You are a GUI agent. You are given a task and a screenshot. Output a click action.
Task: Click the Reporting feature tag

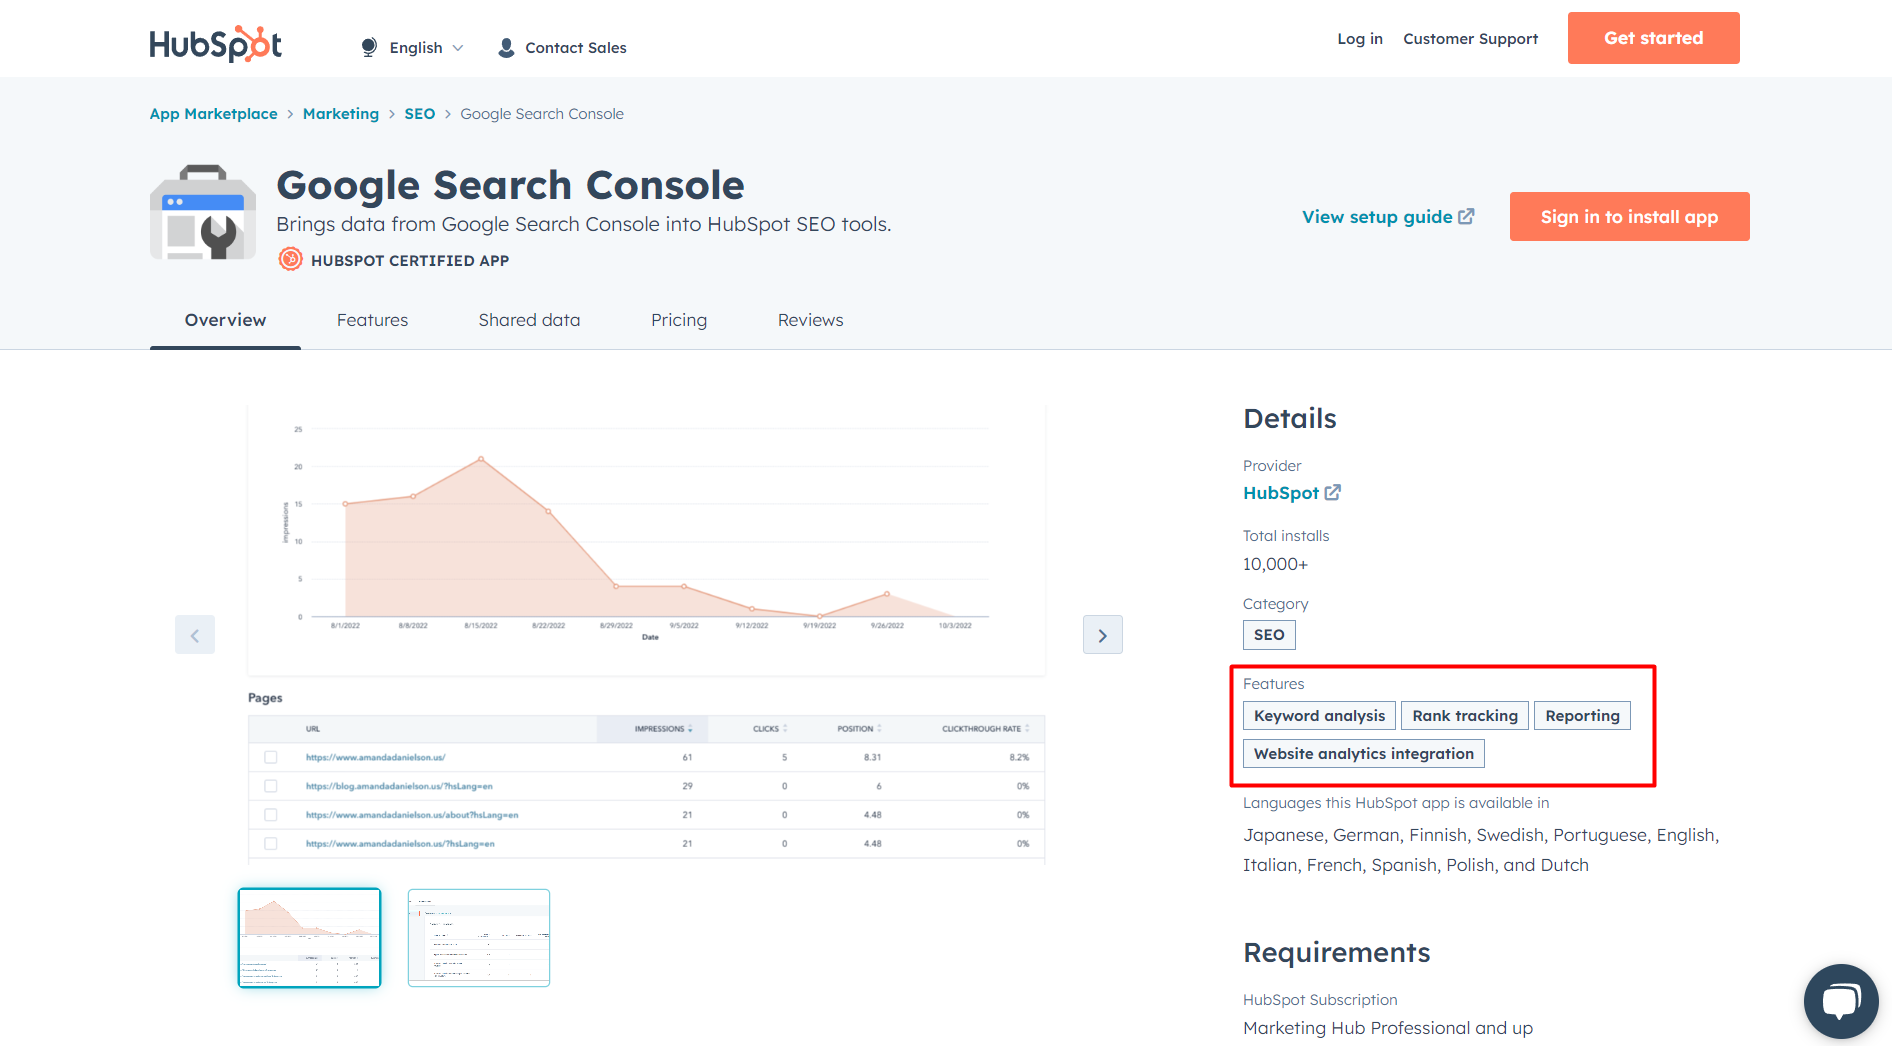[1582, 716]
